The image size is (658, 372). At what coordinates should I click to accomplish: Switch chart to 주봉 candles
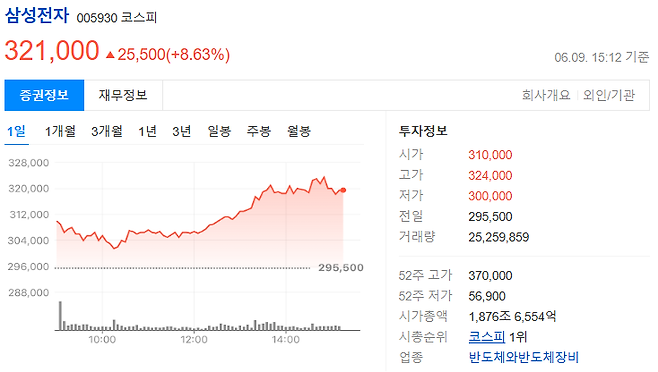(x=258, y=131)
